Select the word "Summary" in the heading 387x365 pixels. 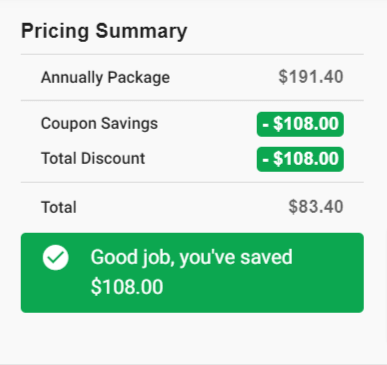141,31
